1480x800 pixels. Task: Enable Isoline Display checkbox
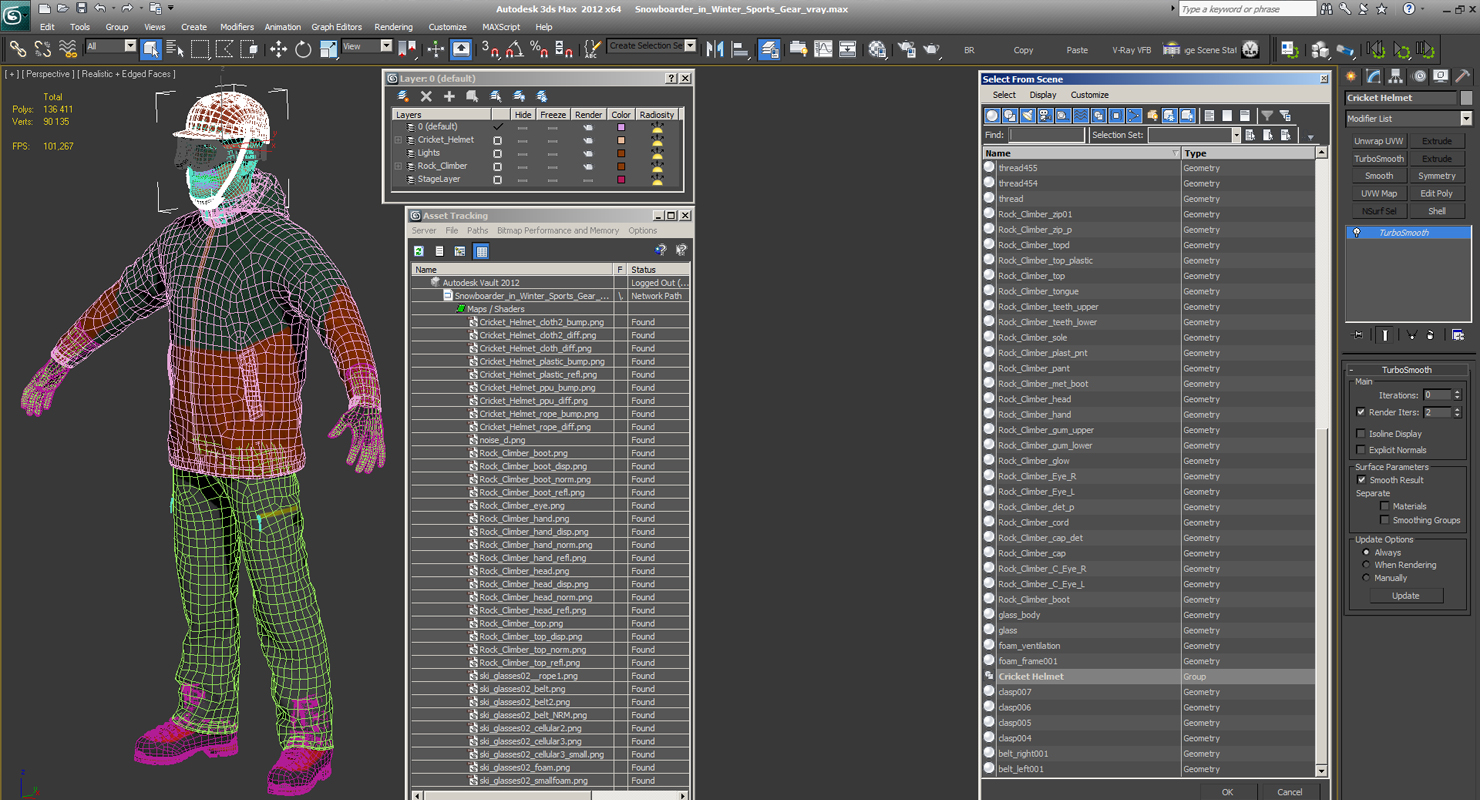pyautogui.click(x=1361, y=434)
